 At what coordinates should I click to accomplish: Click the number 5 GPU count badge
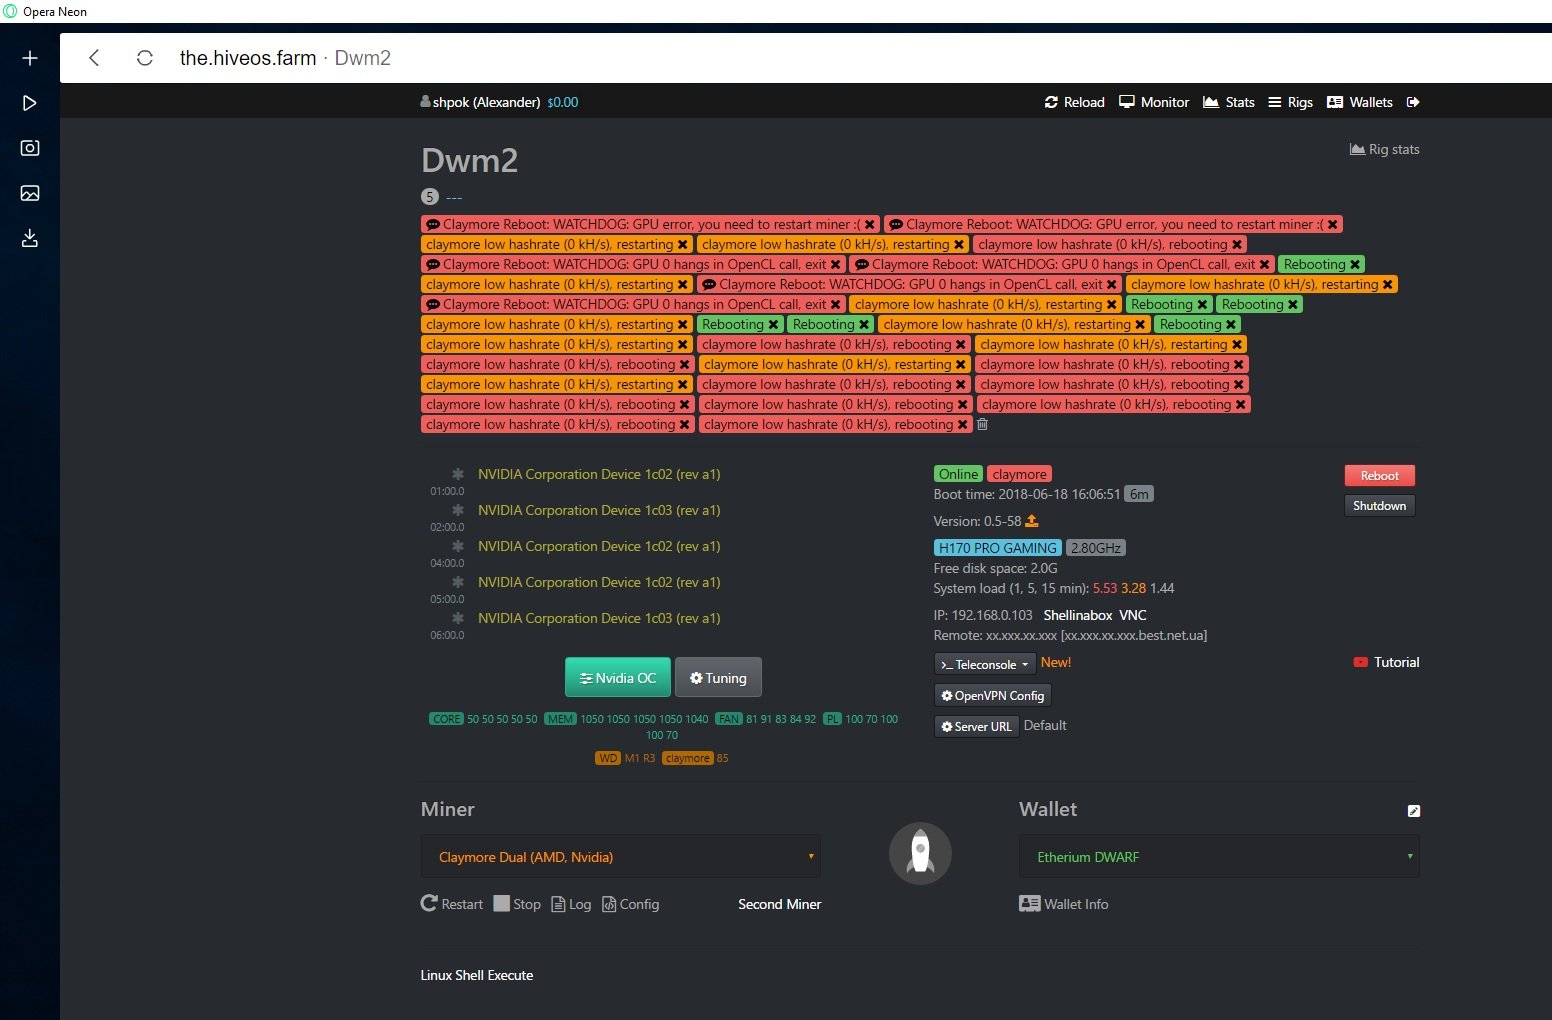coord(430,197)
